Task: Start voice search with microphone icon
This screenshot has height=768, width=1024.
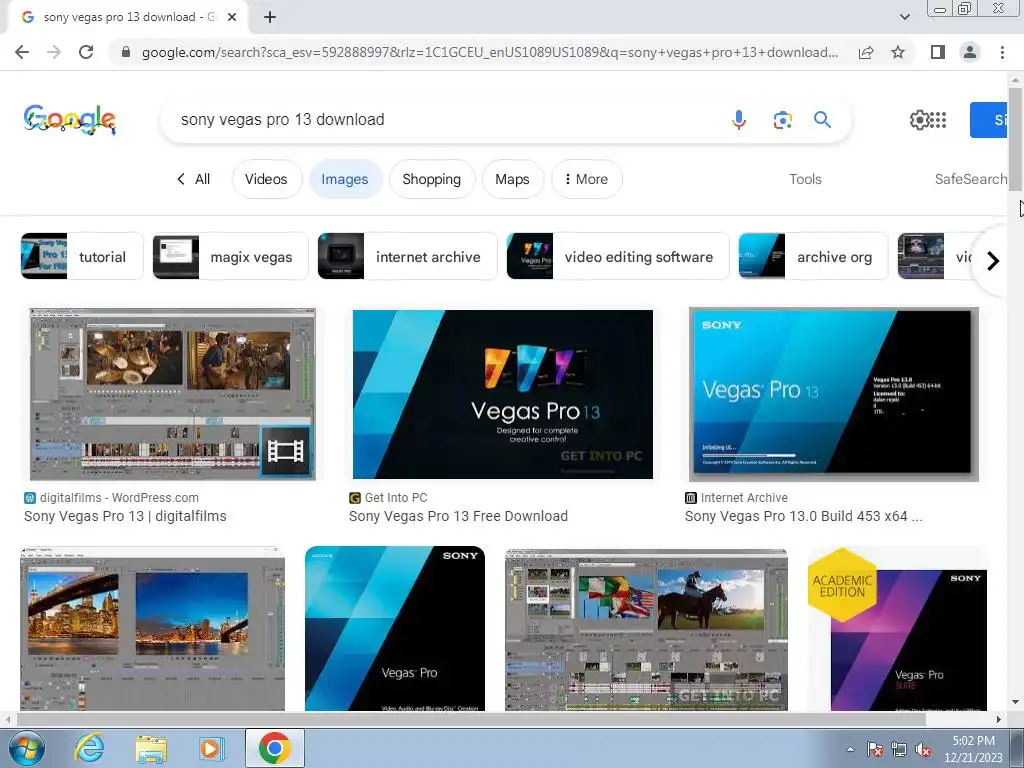Action: click(x=739, y=120)
